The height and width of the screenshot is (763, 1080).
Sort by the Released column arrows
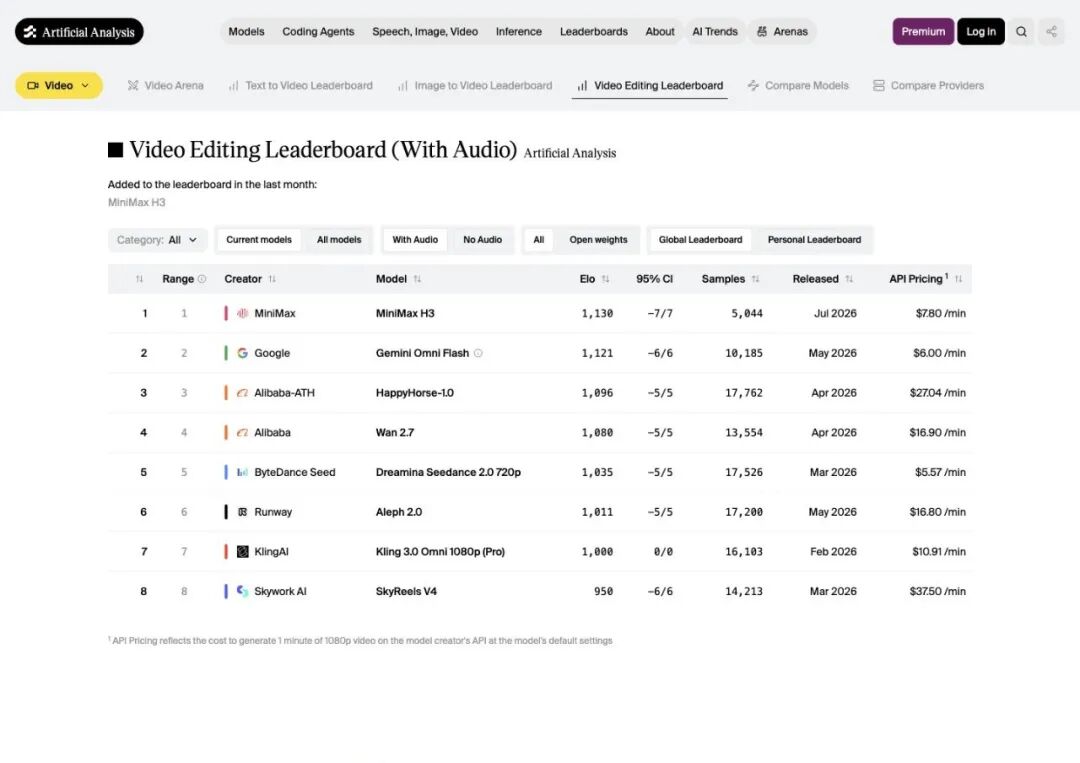[x=849, y=279]
